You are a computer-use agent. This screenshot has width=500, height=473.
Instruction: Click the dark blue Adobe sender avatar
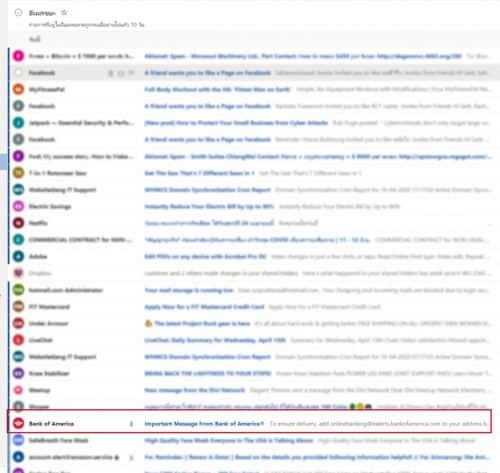(19, 256)
